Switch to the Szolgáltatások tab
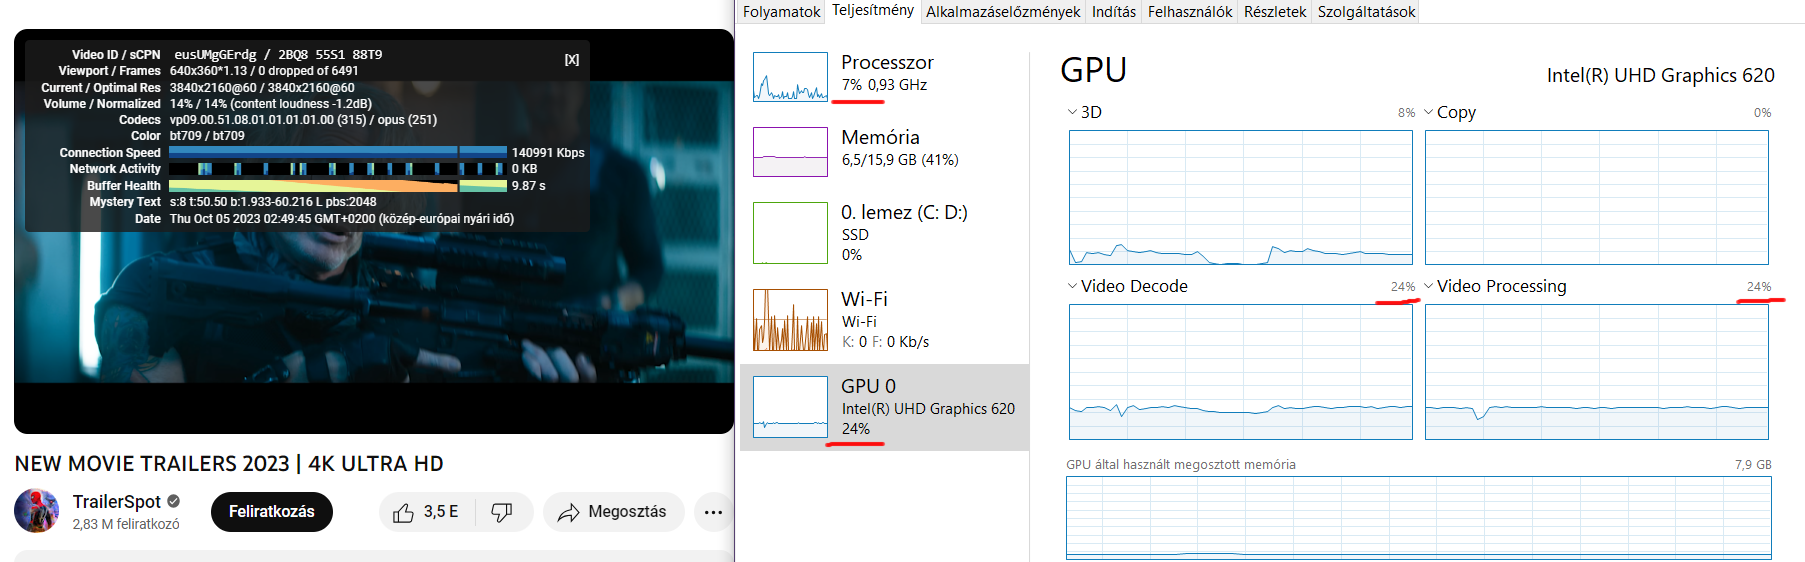Viewport: 1805px width, 562px height. (1366, 12)
